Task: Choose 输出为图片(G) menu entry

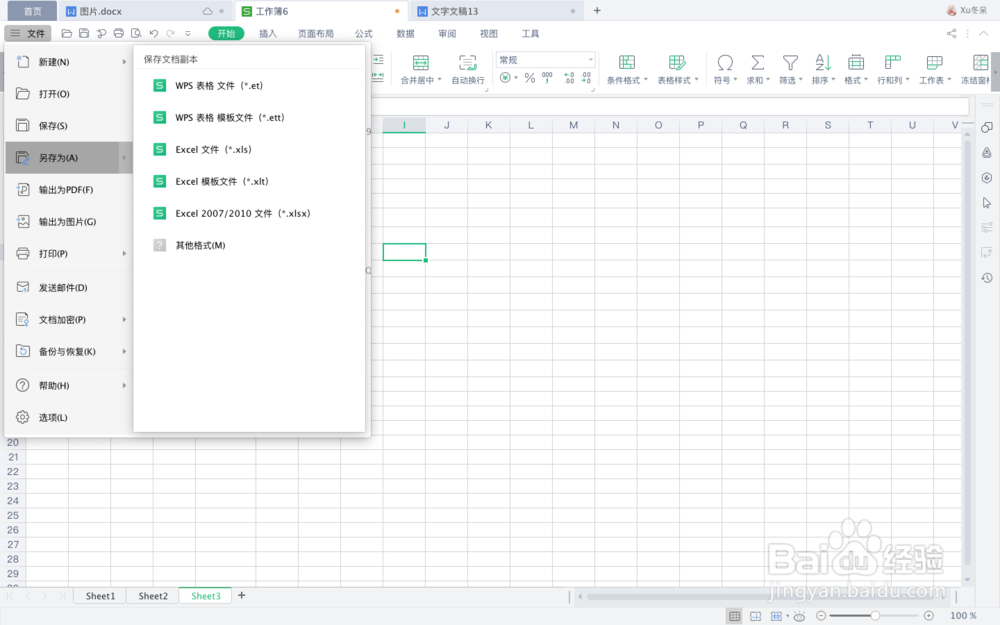Action: pos(68,221)
